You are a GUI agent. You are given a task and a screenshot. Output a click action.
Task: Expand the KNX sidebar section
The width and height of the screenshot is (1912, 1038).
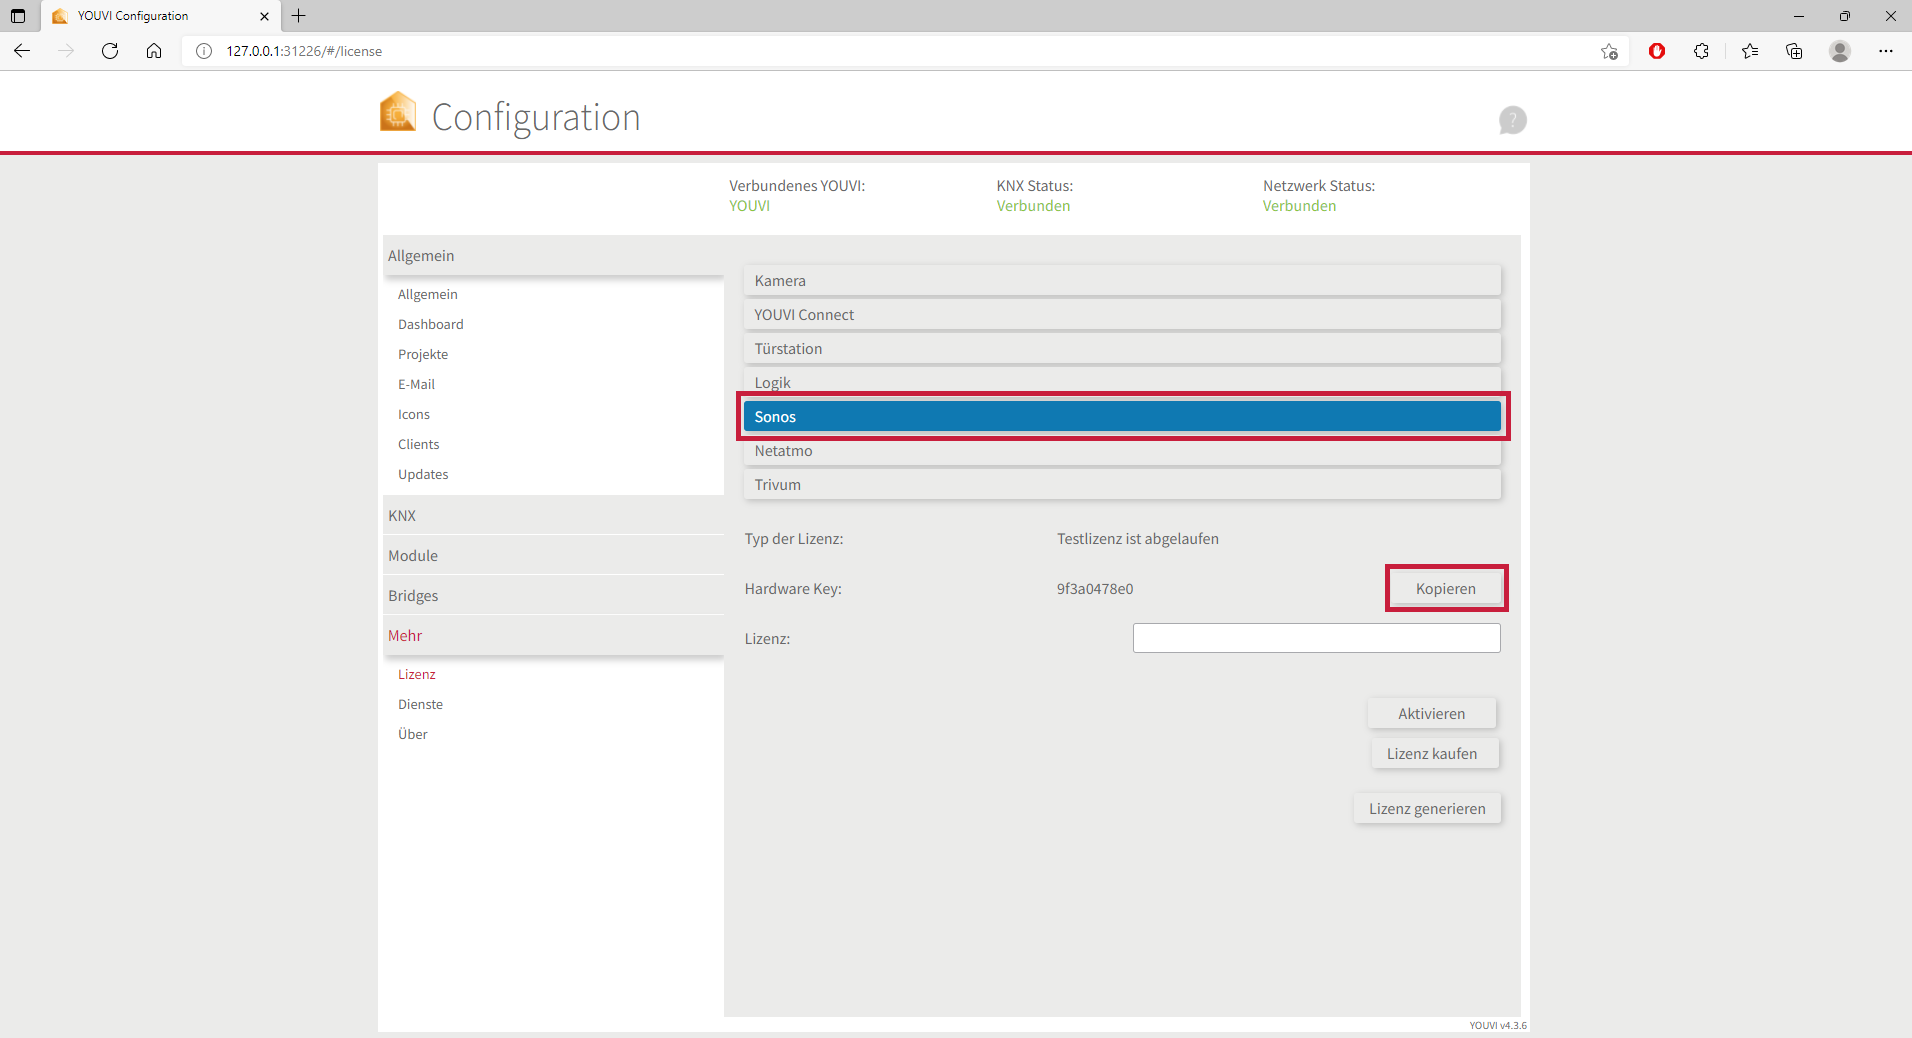(553, 516)
